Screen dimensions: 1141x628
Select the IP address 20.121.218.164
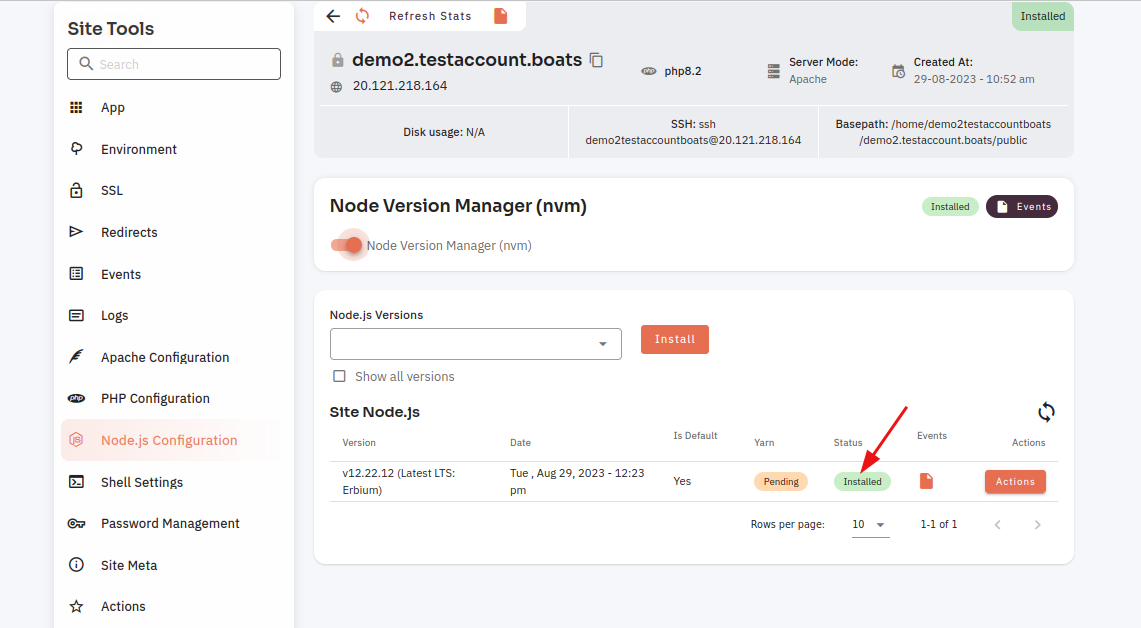(x=400, y=86)
